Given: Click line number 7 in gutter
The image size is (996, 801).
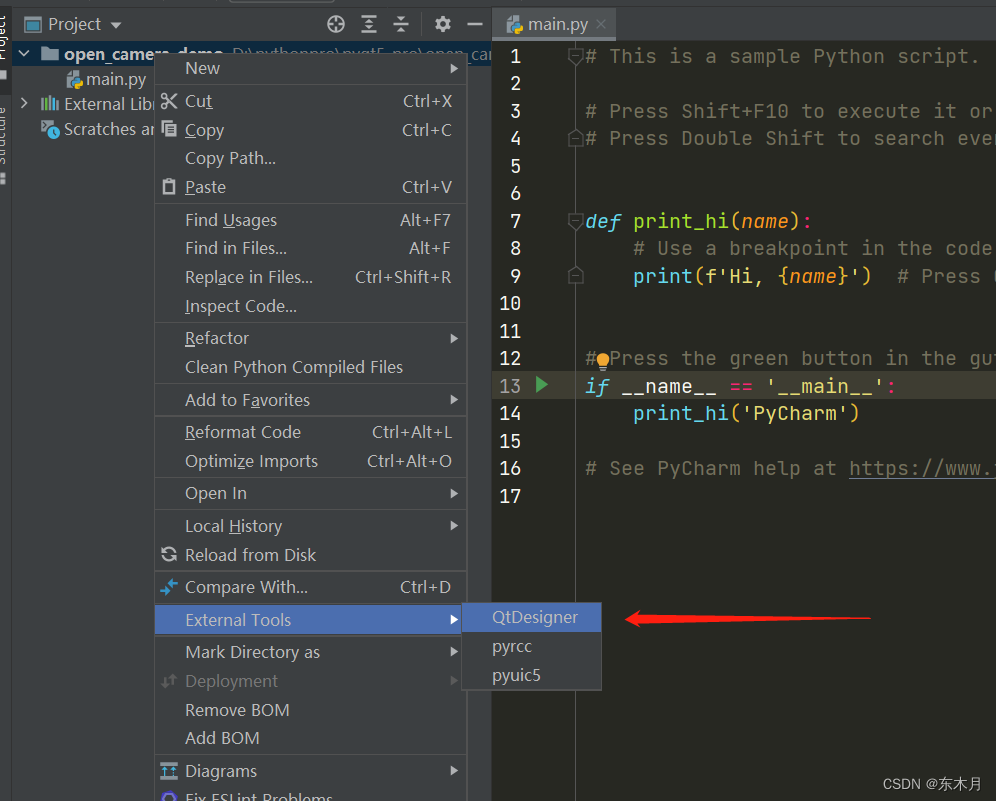Looking at the screenshot, I should click(x=515, y=221).
